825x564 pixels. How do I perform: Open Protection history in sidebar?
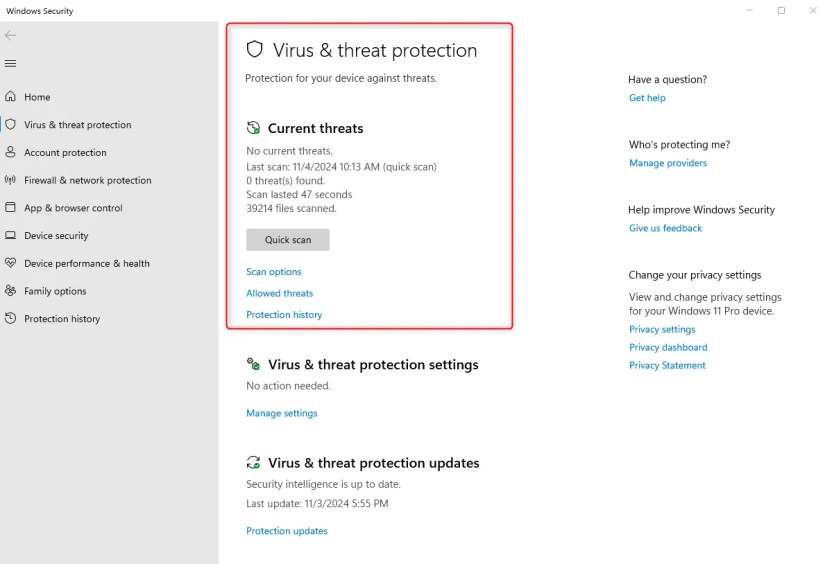[62, 319]
